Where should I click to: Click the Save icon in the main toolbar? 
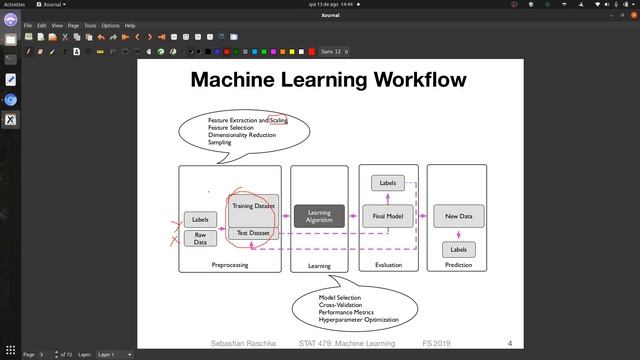pos(28,37)
